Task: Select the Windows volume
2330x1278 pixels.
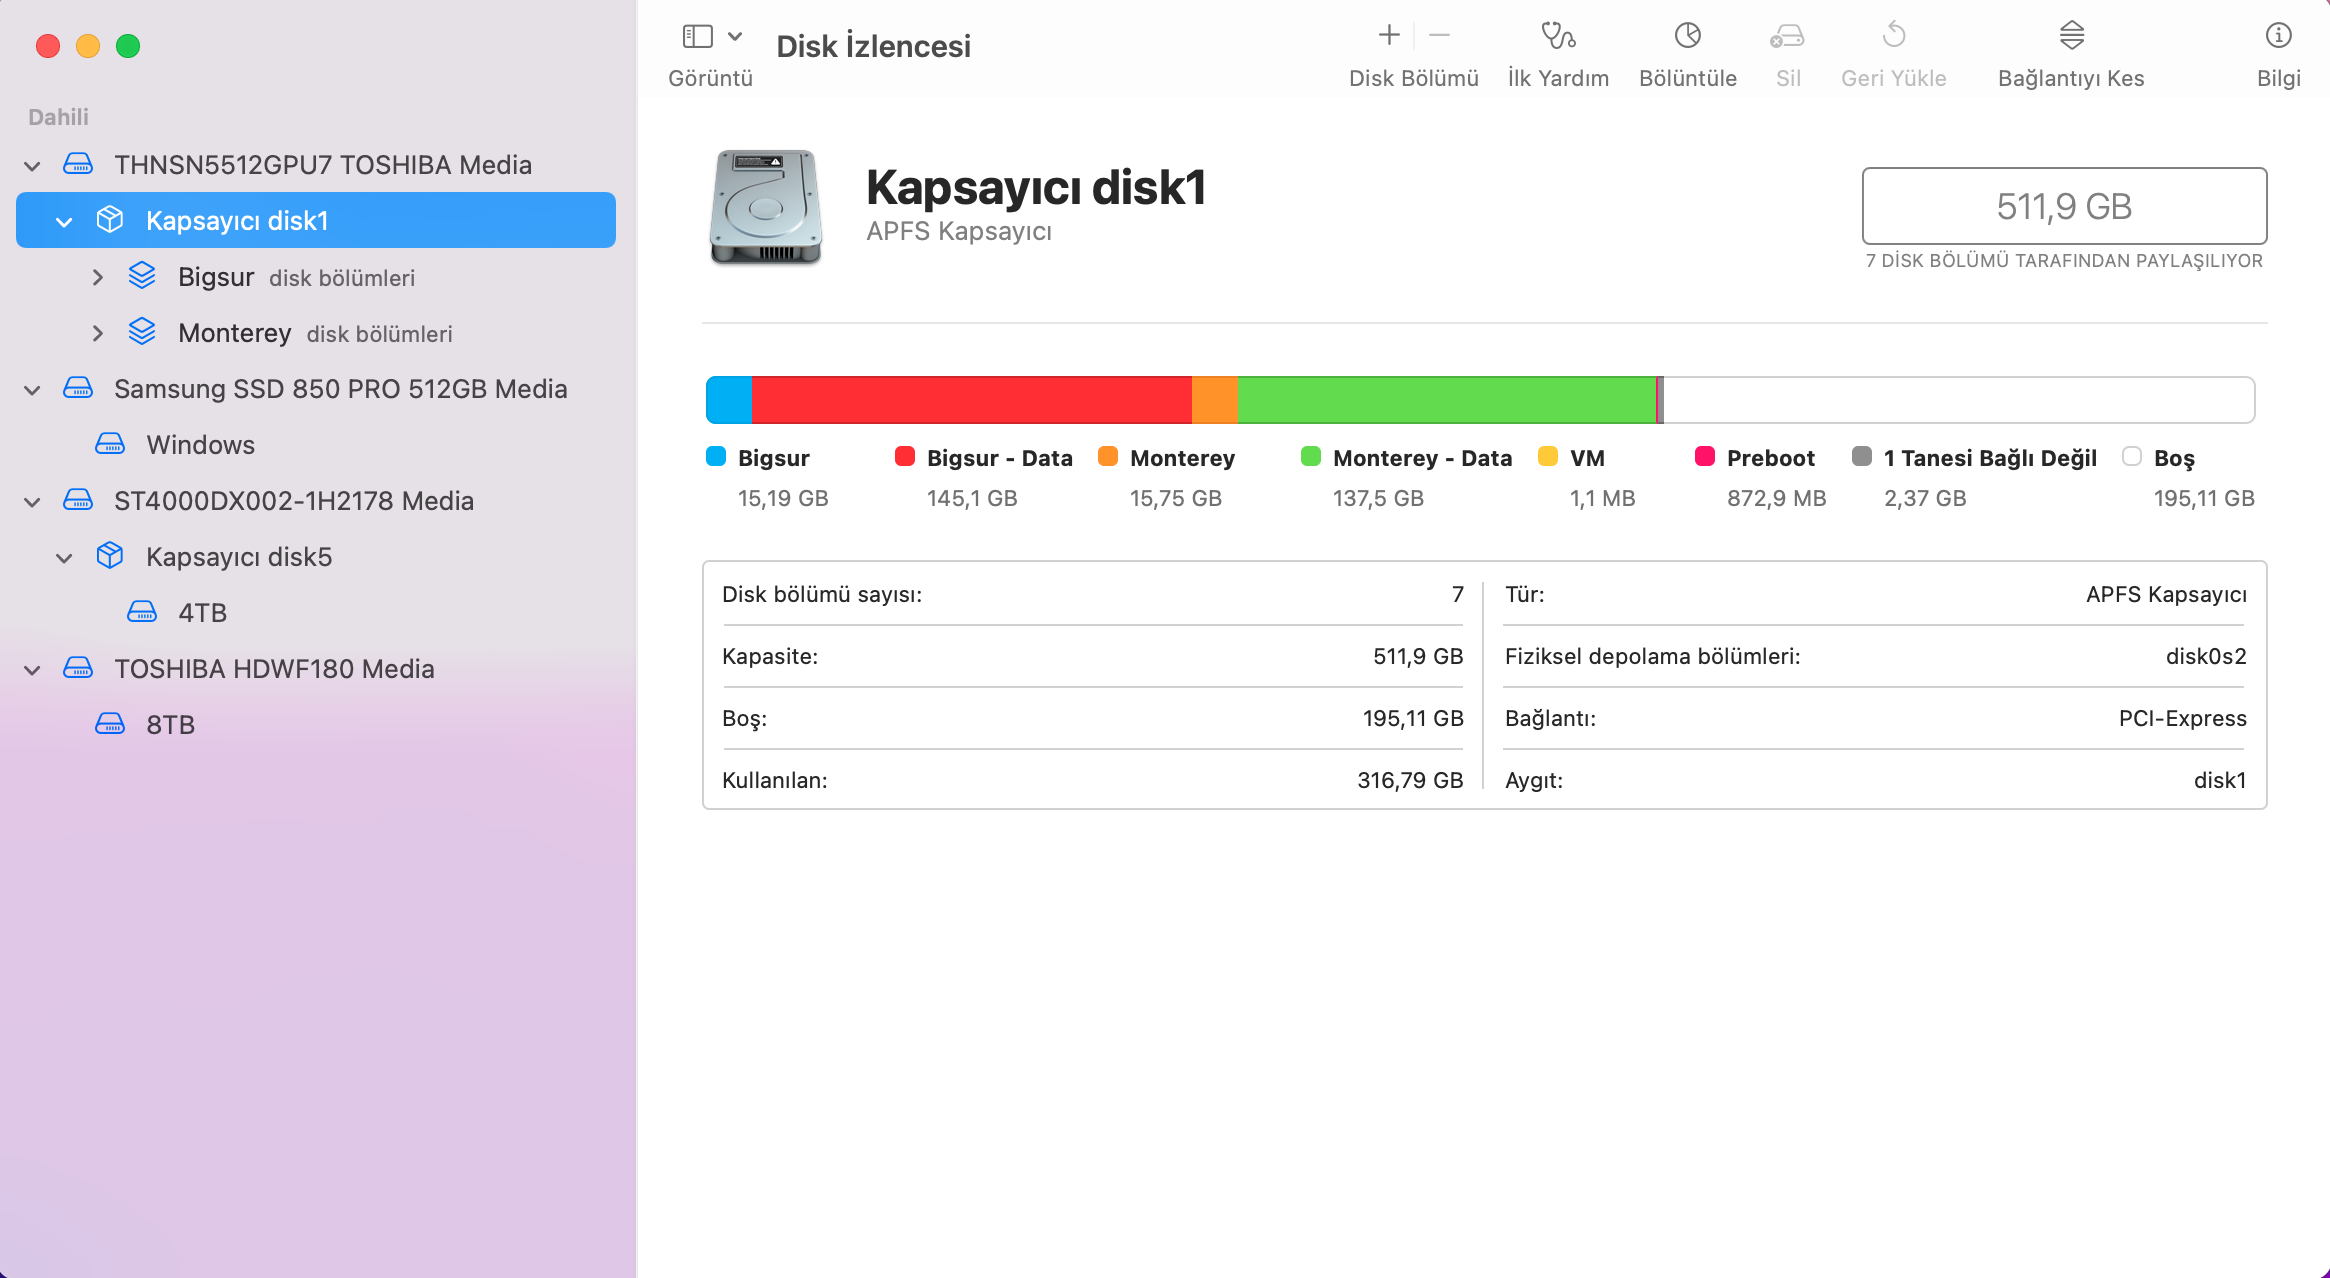Action: (x=200, y=445)
